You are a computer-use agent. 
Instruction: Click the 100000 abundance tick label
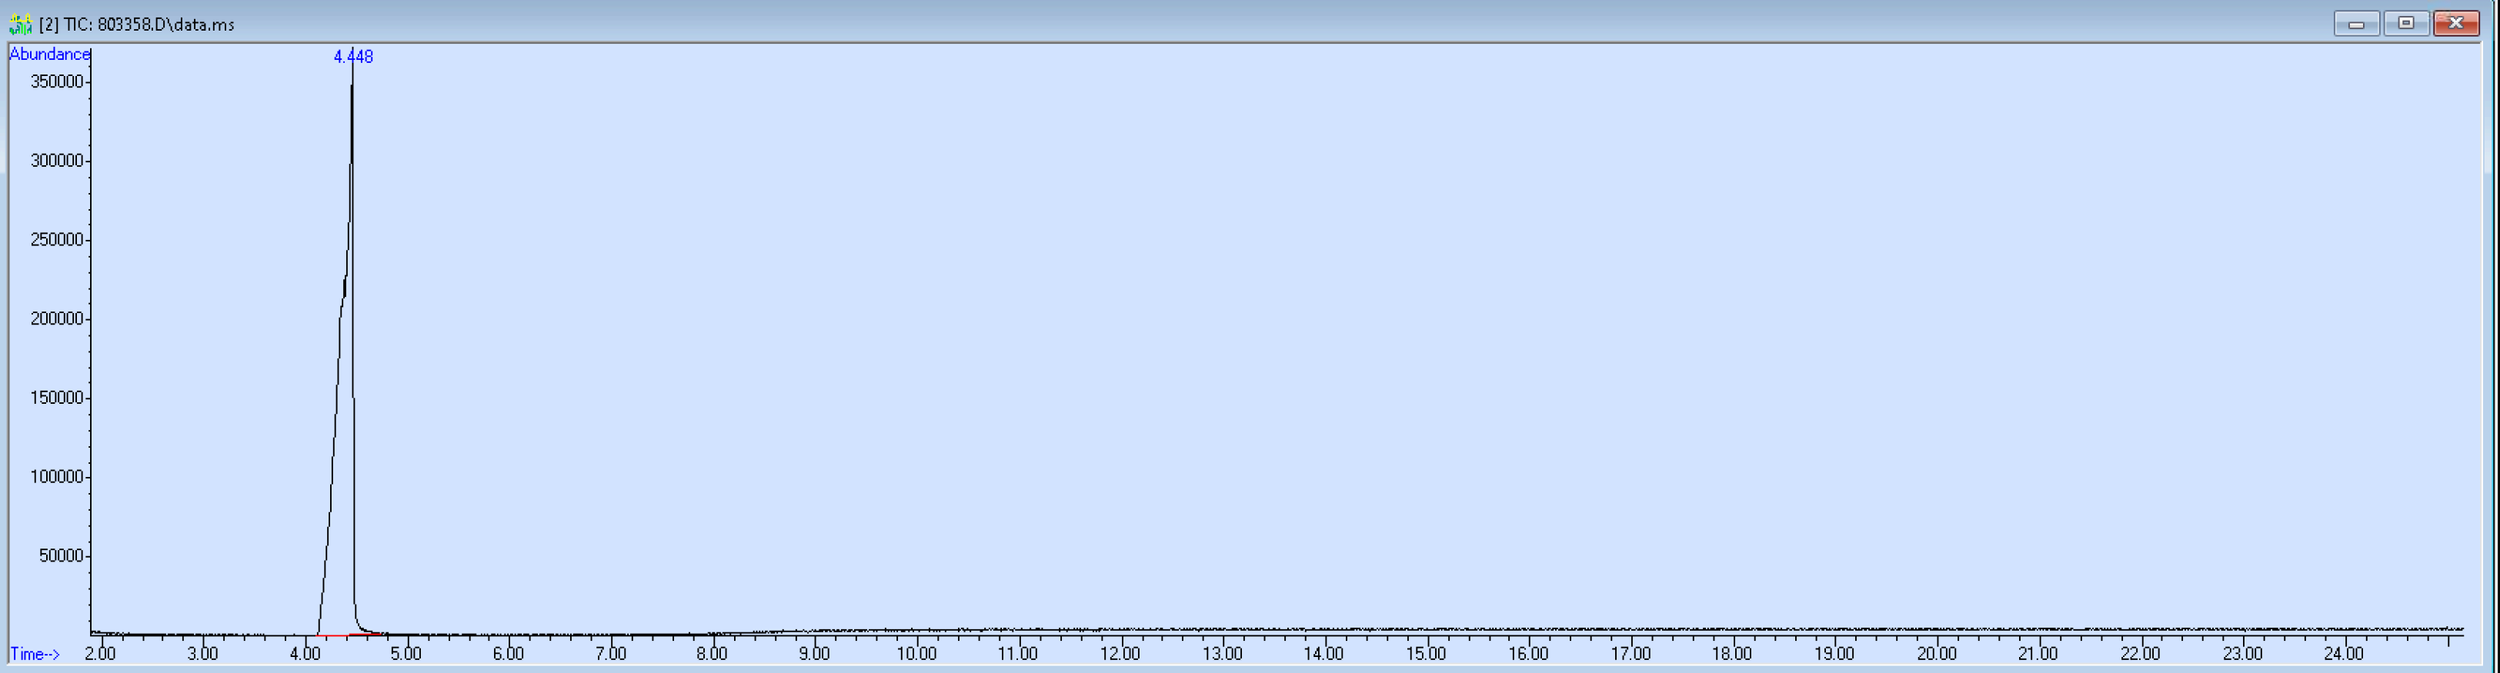click(57, 477)
